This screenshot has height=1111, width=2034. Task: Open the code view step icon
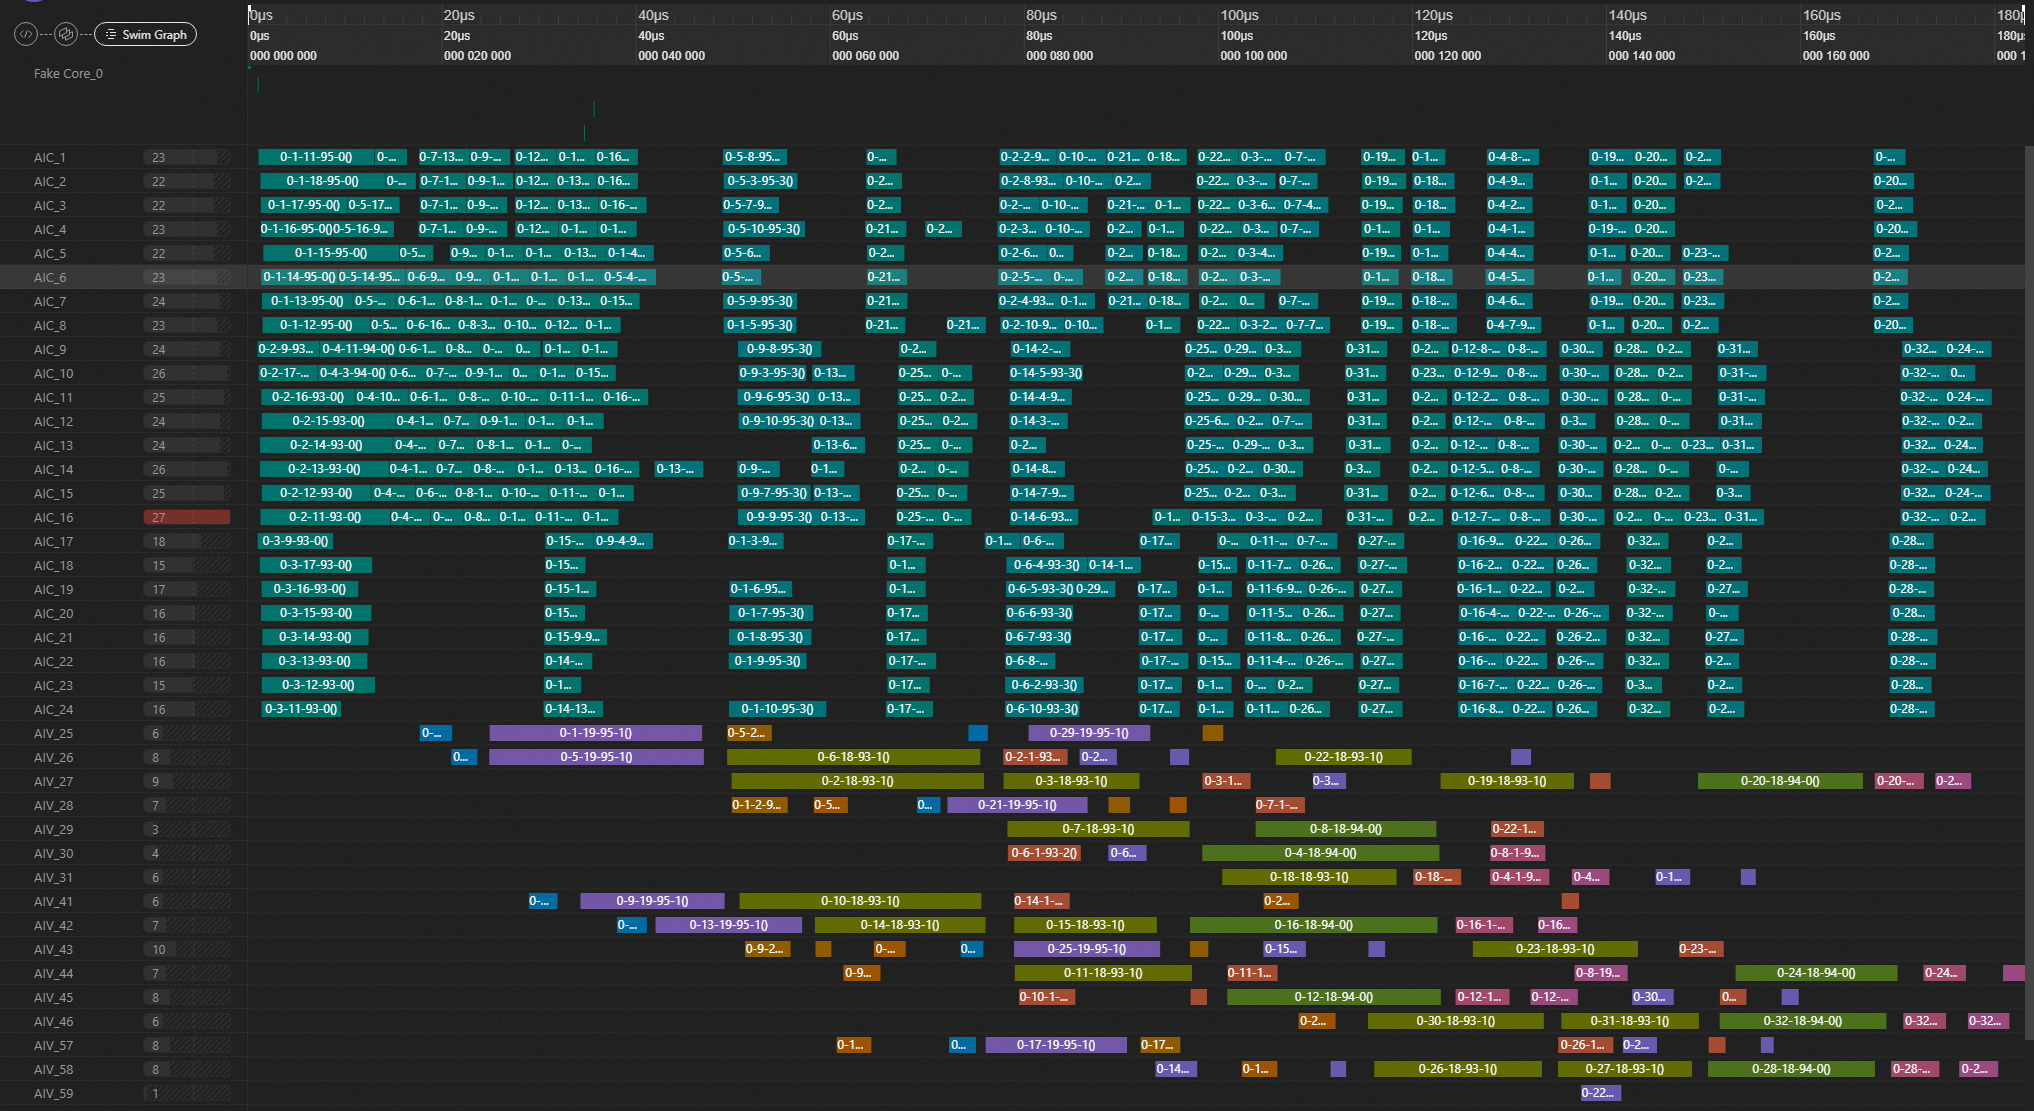pos(26,34)
